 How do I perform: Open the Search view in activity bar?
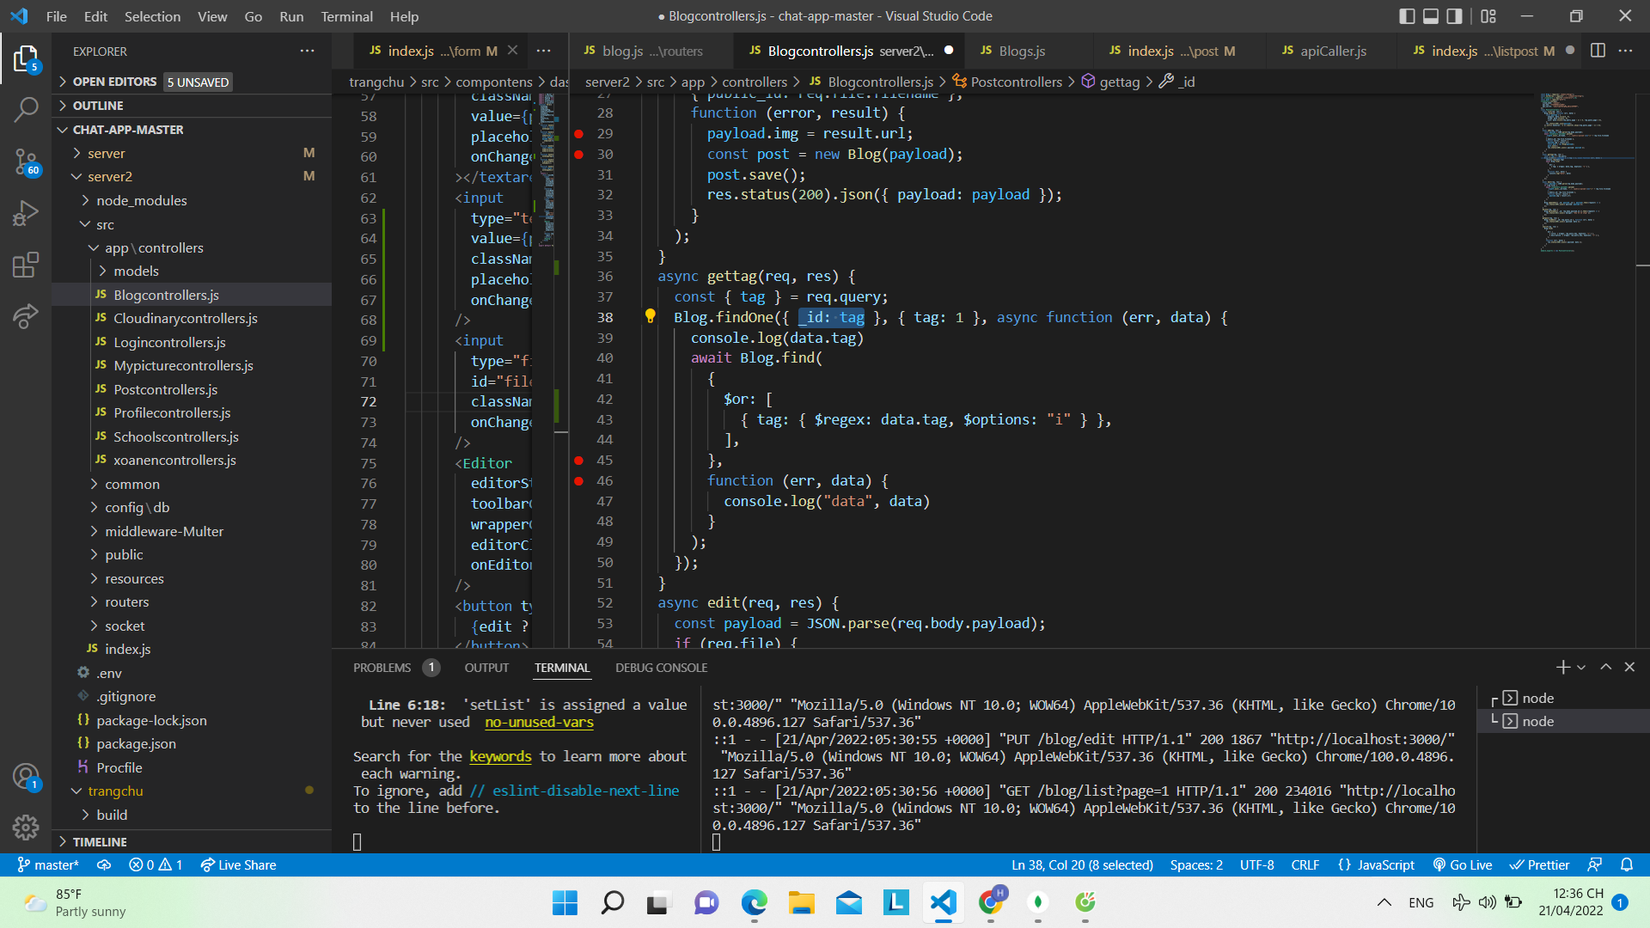26,109
